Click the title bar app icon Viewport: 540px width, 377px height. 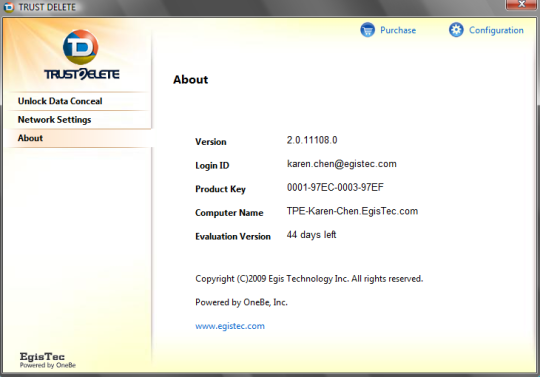(9, 7)
